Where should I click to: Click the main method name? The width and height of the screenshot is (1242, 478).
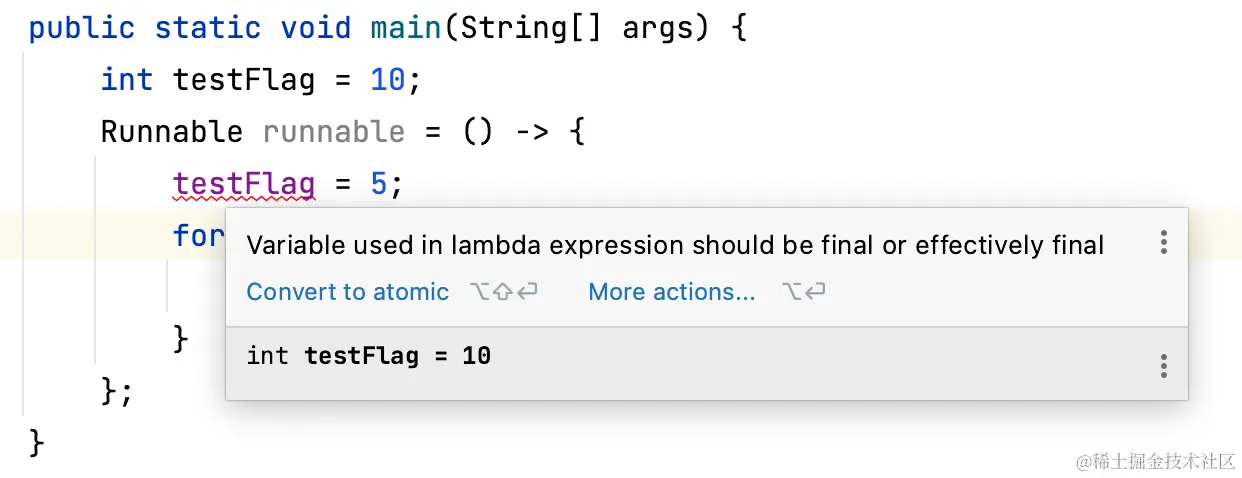click(x=406, y=27)
